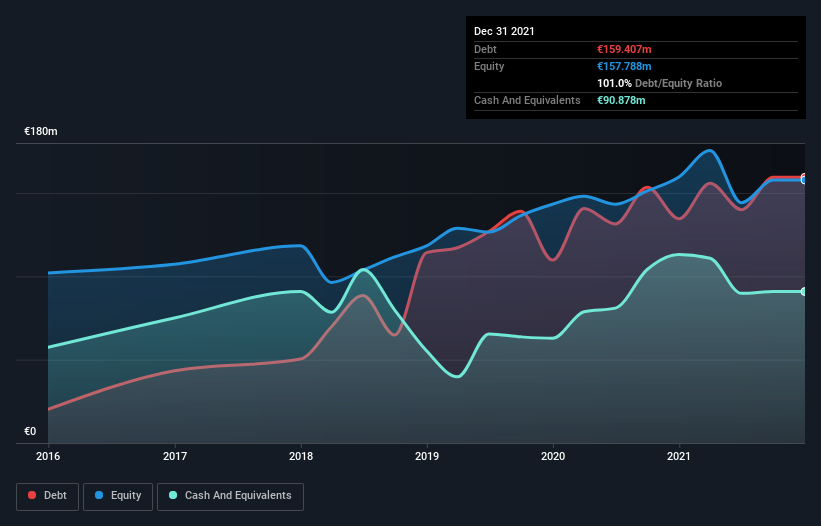Select the Cash And Equivalents end data point

(x=804, y=292)
